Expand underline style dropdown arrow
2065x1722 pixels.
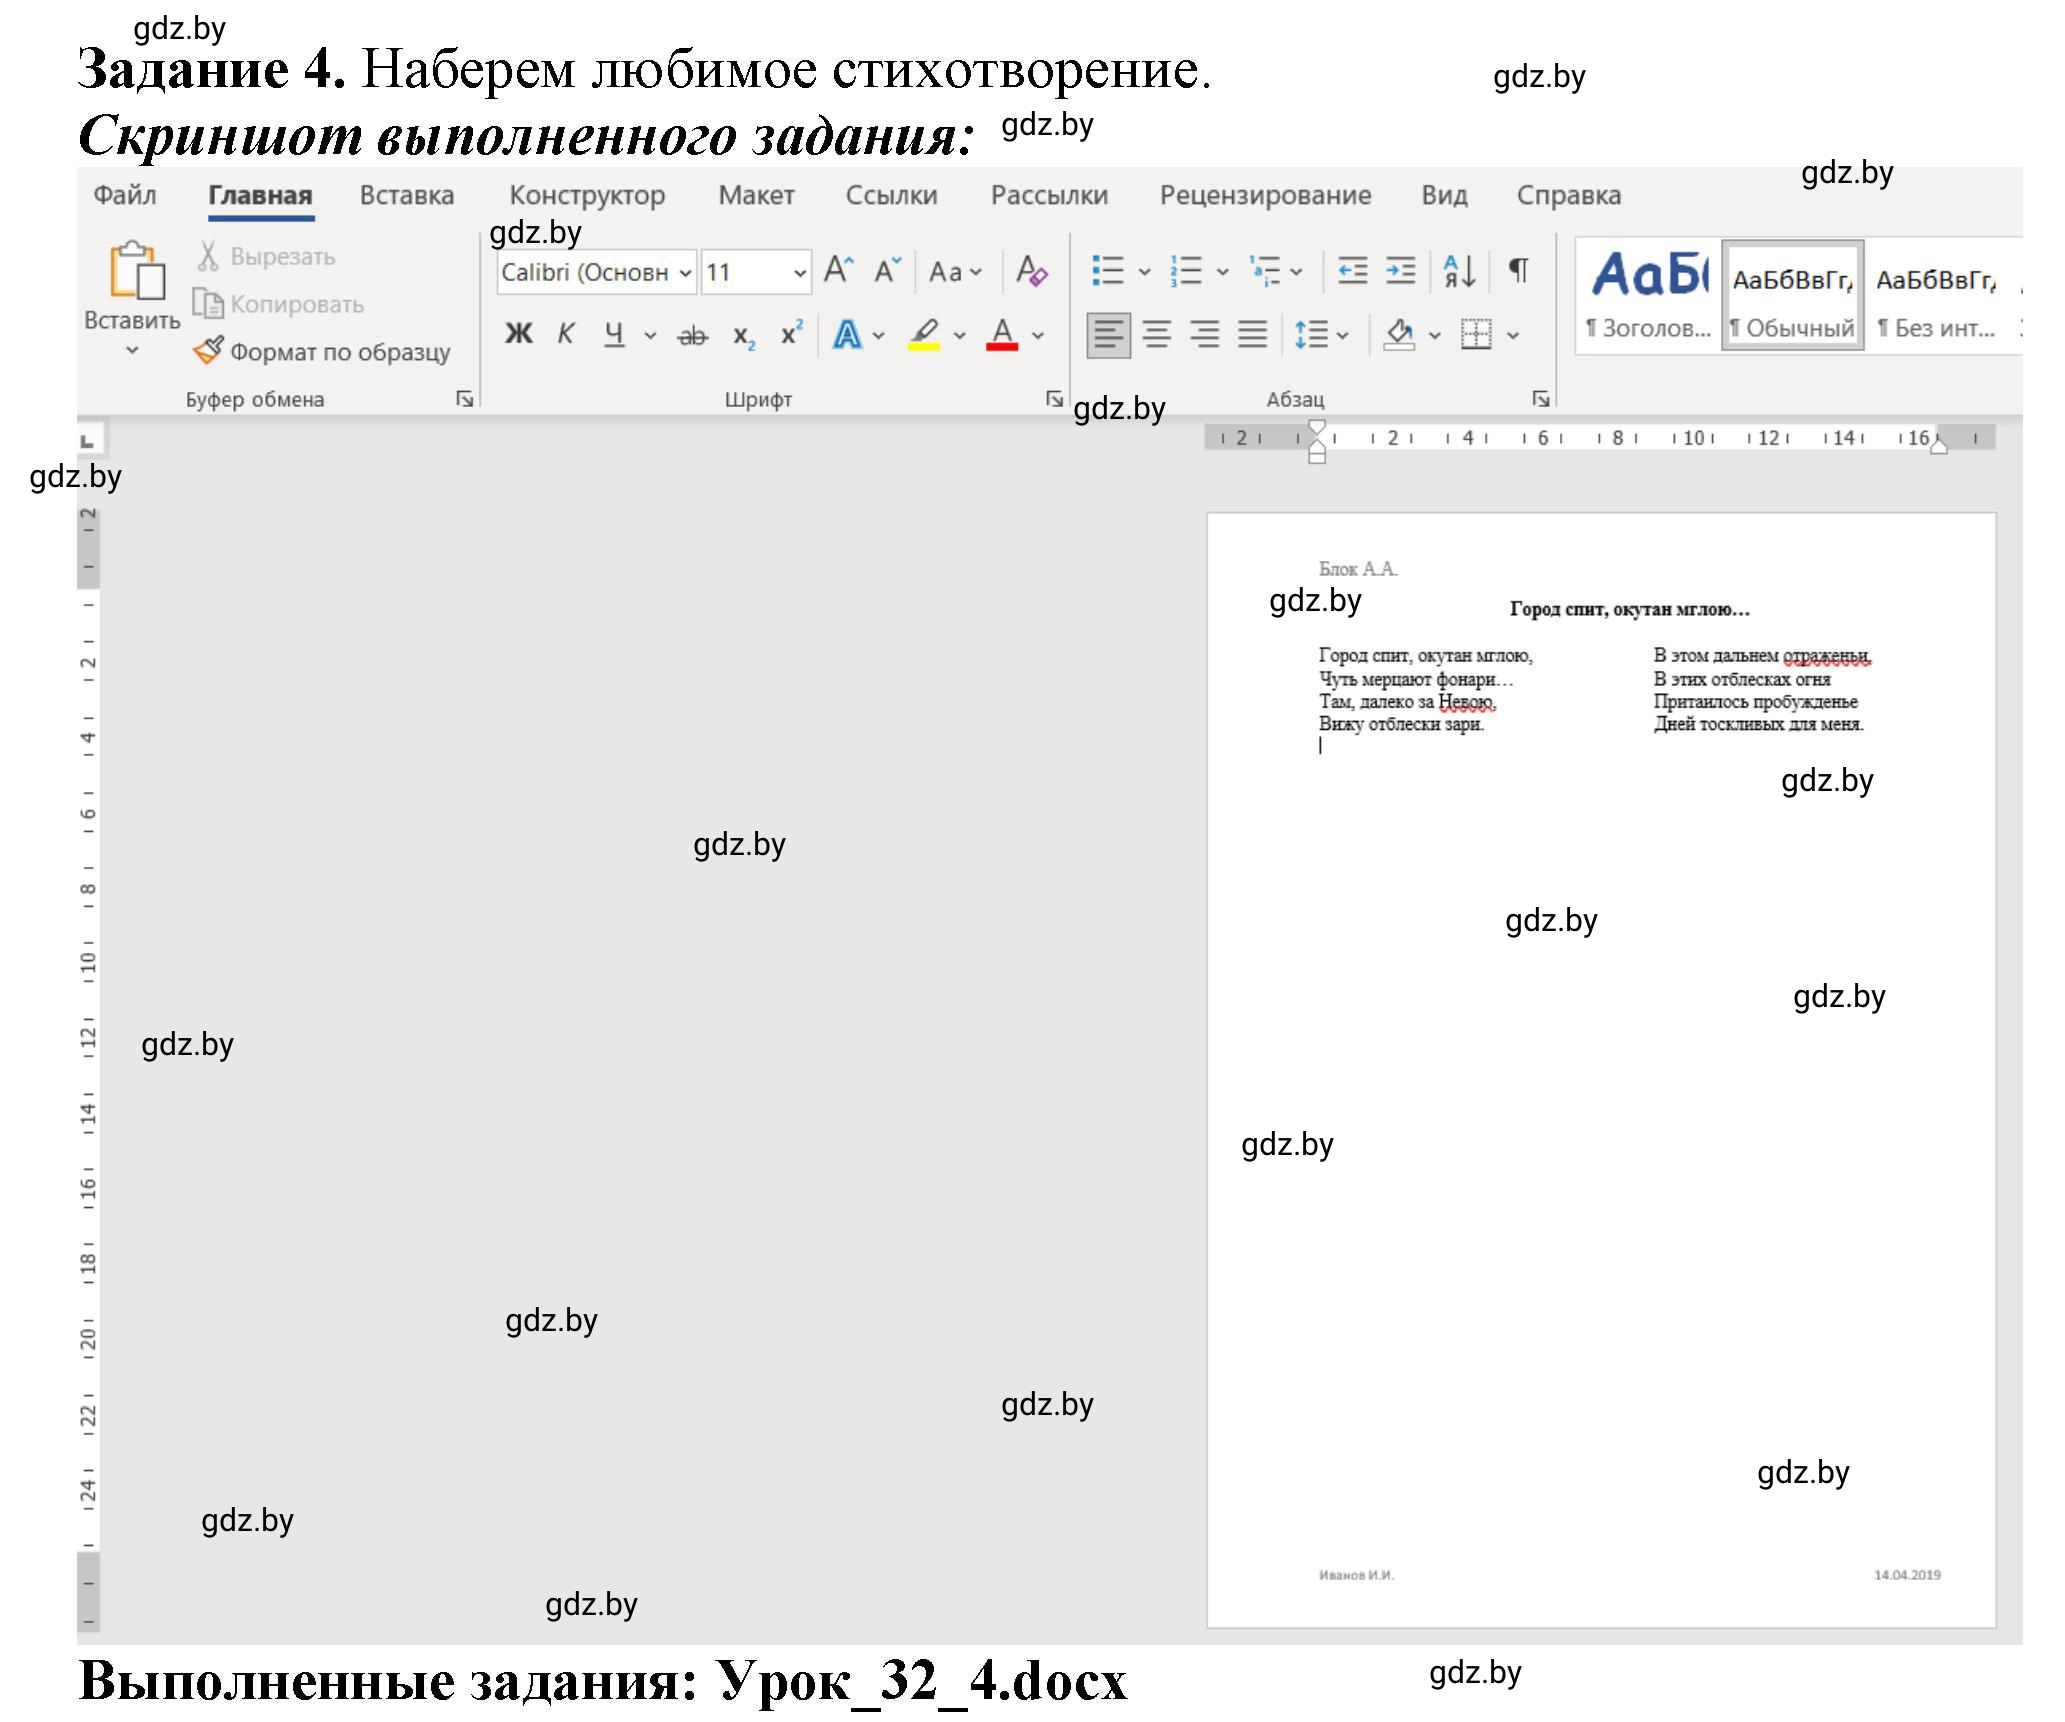coord(650,336)
